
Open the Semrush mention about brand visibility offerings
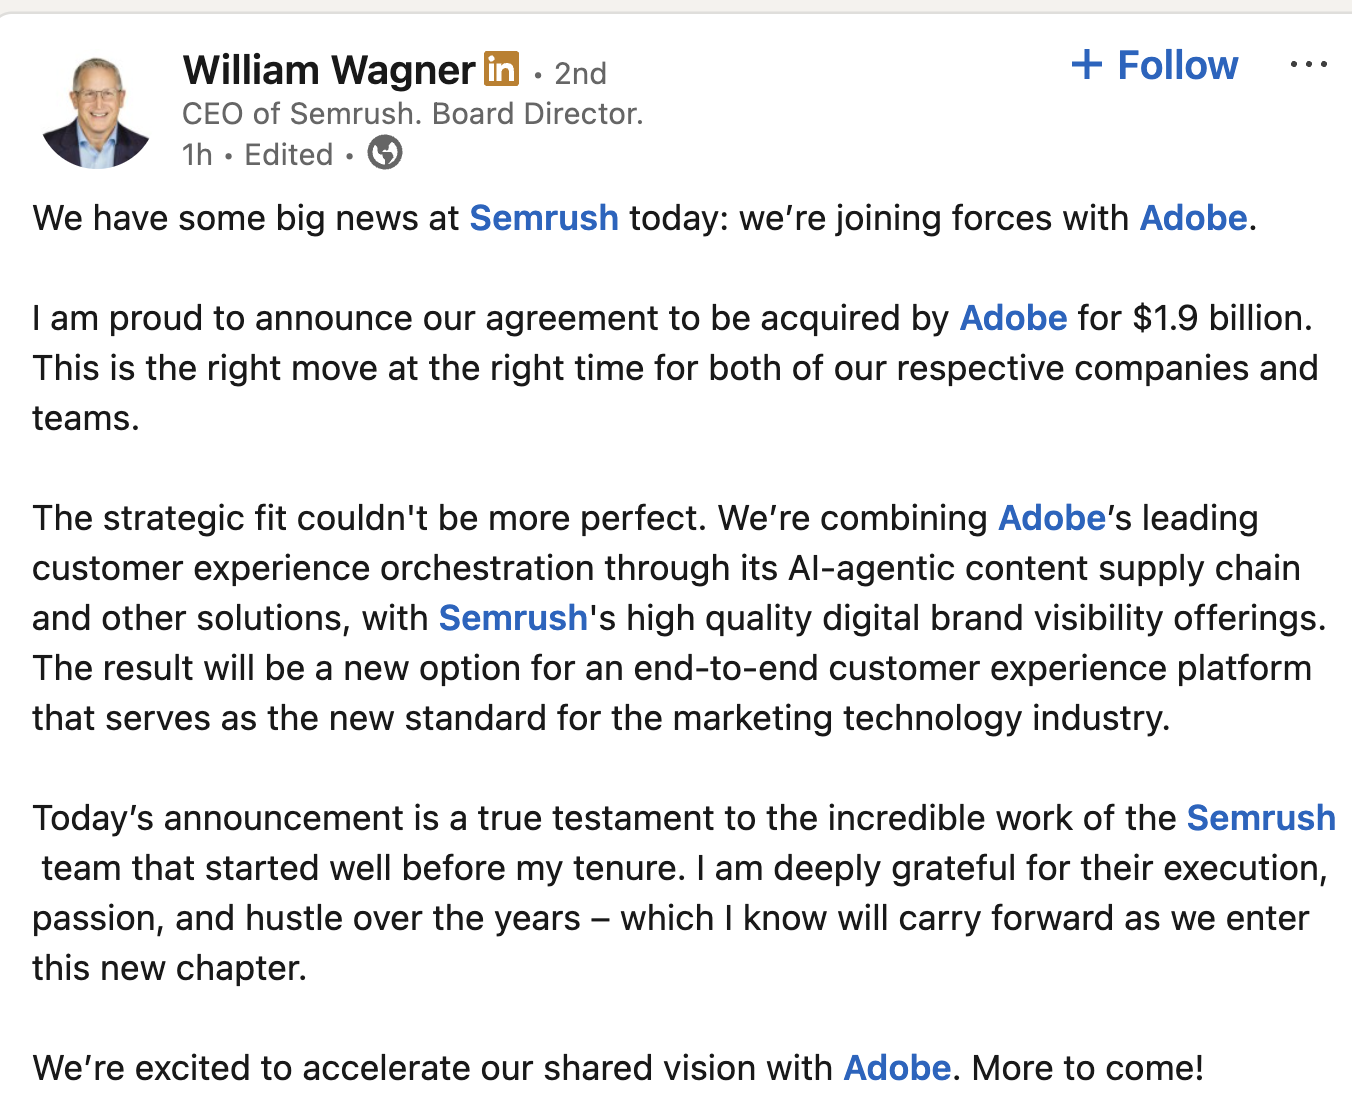pyautogui.click(x=512, y=618)
